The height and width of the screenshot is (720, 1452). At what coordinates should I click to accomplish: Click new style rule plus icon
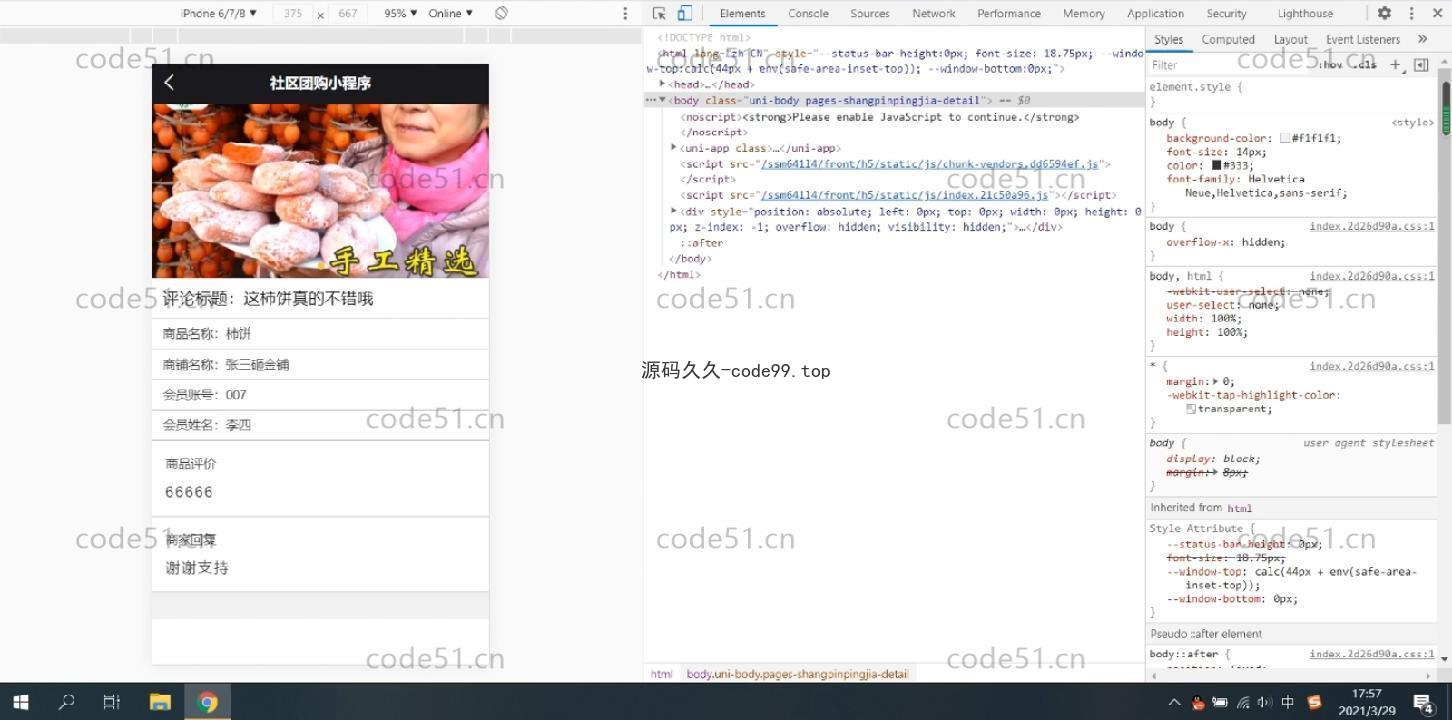pyautogui.click(x=1395, y=65)
